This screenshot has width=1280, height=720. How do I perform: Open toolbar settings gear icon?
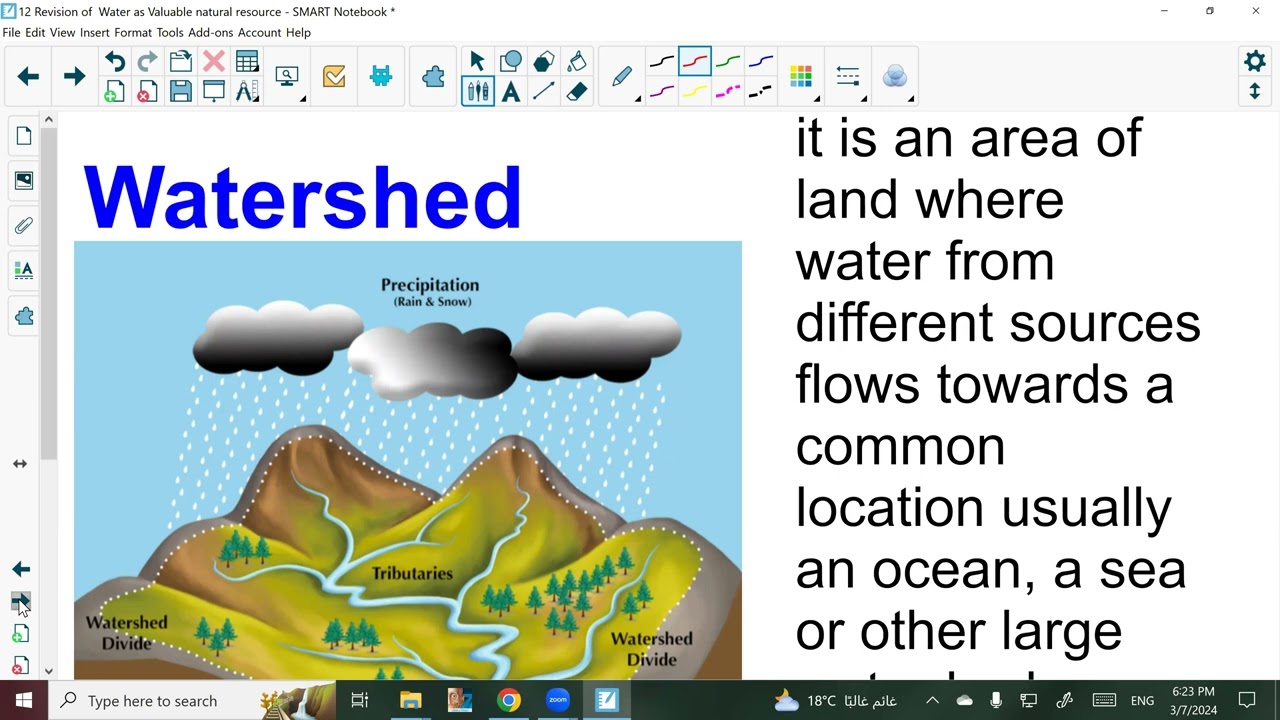click(1255, 62)
